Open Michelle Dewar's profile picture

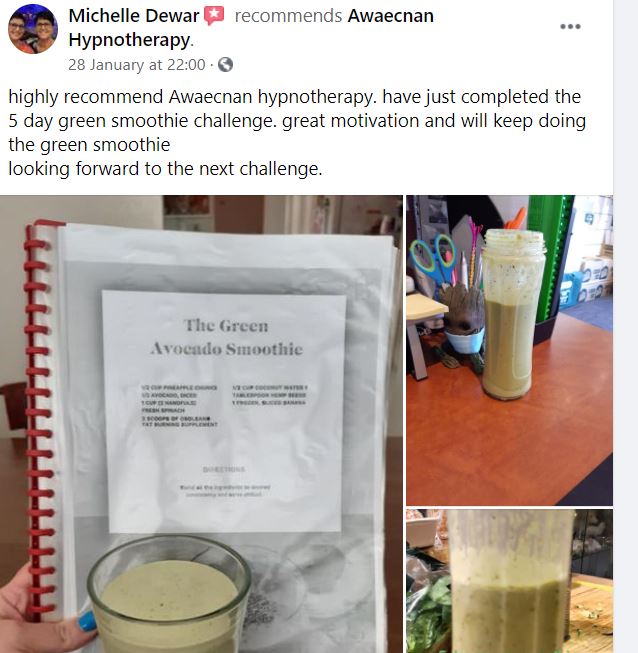tap(33, 29)
